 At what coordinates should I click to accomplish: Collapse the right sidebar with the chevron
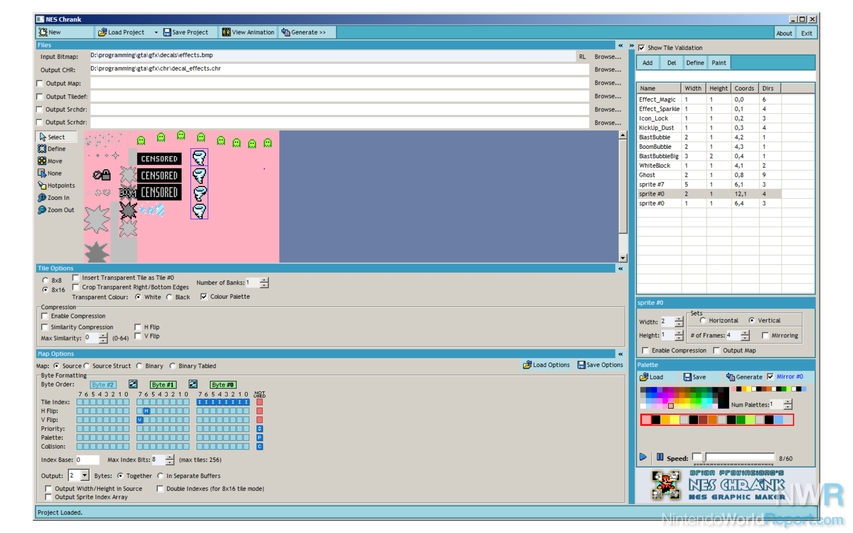point(631,46)
